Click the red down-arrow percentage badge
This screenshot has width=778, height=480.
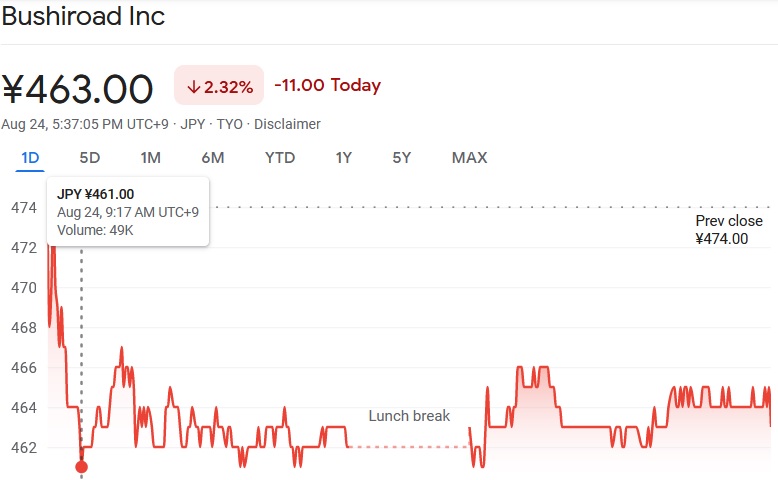[x=219, y=85]
